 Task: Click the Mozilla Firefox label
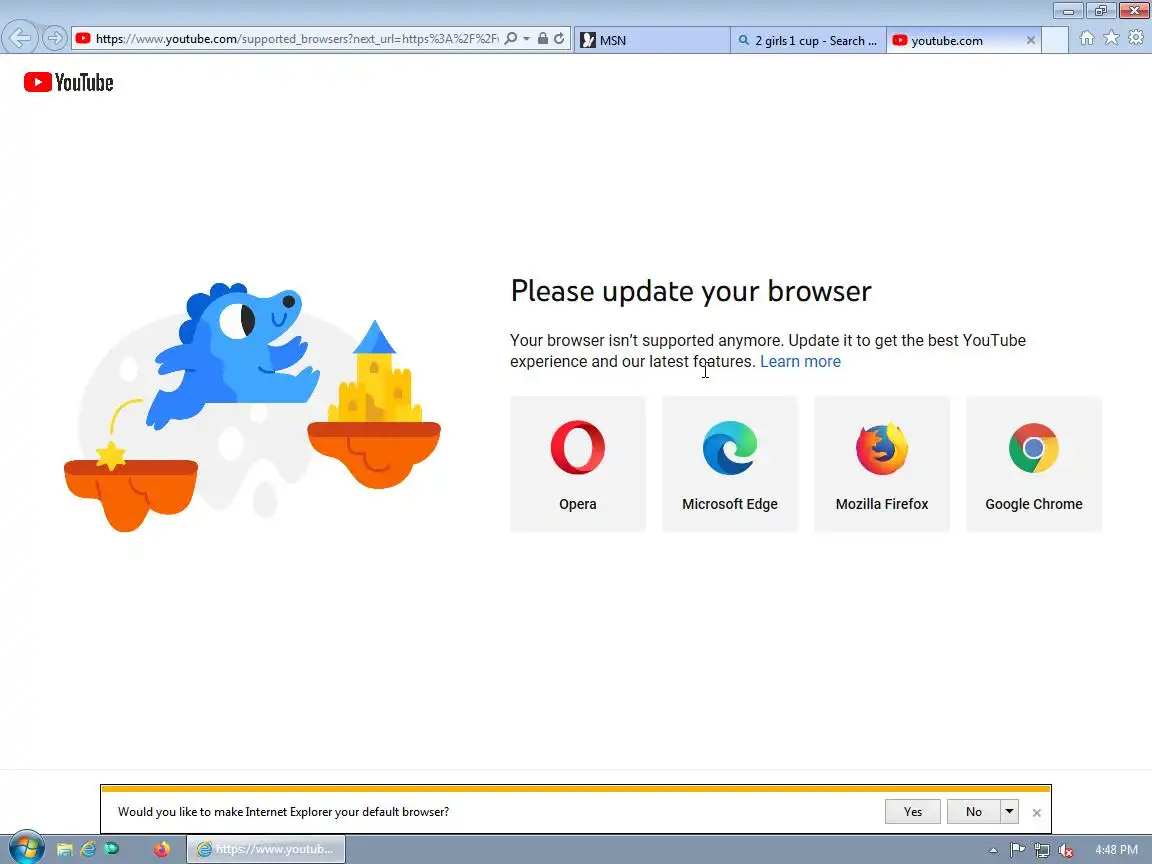(x=882, y=504)
